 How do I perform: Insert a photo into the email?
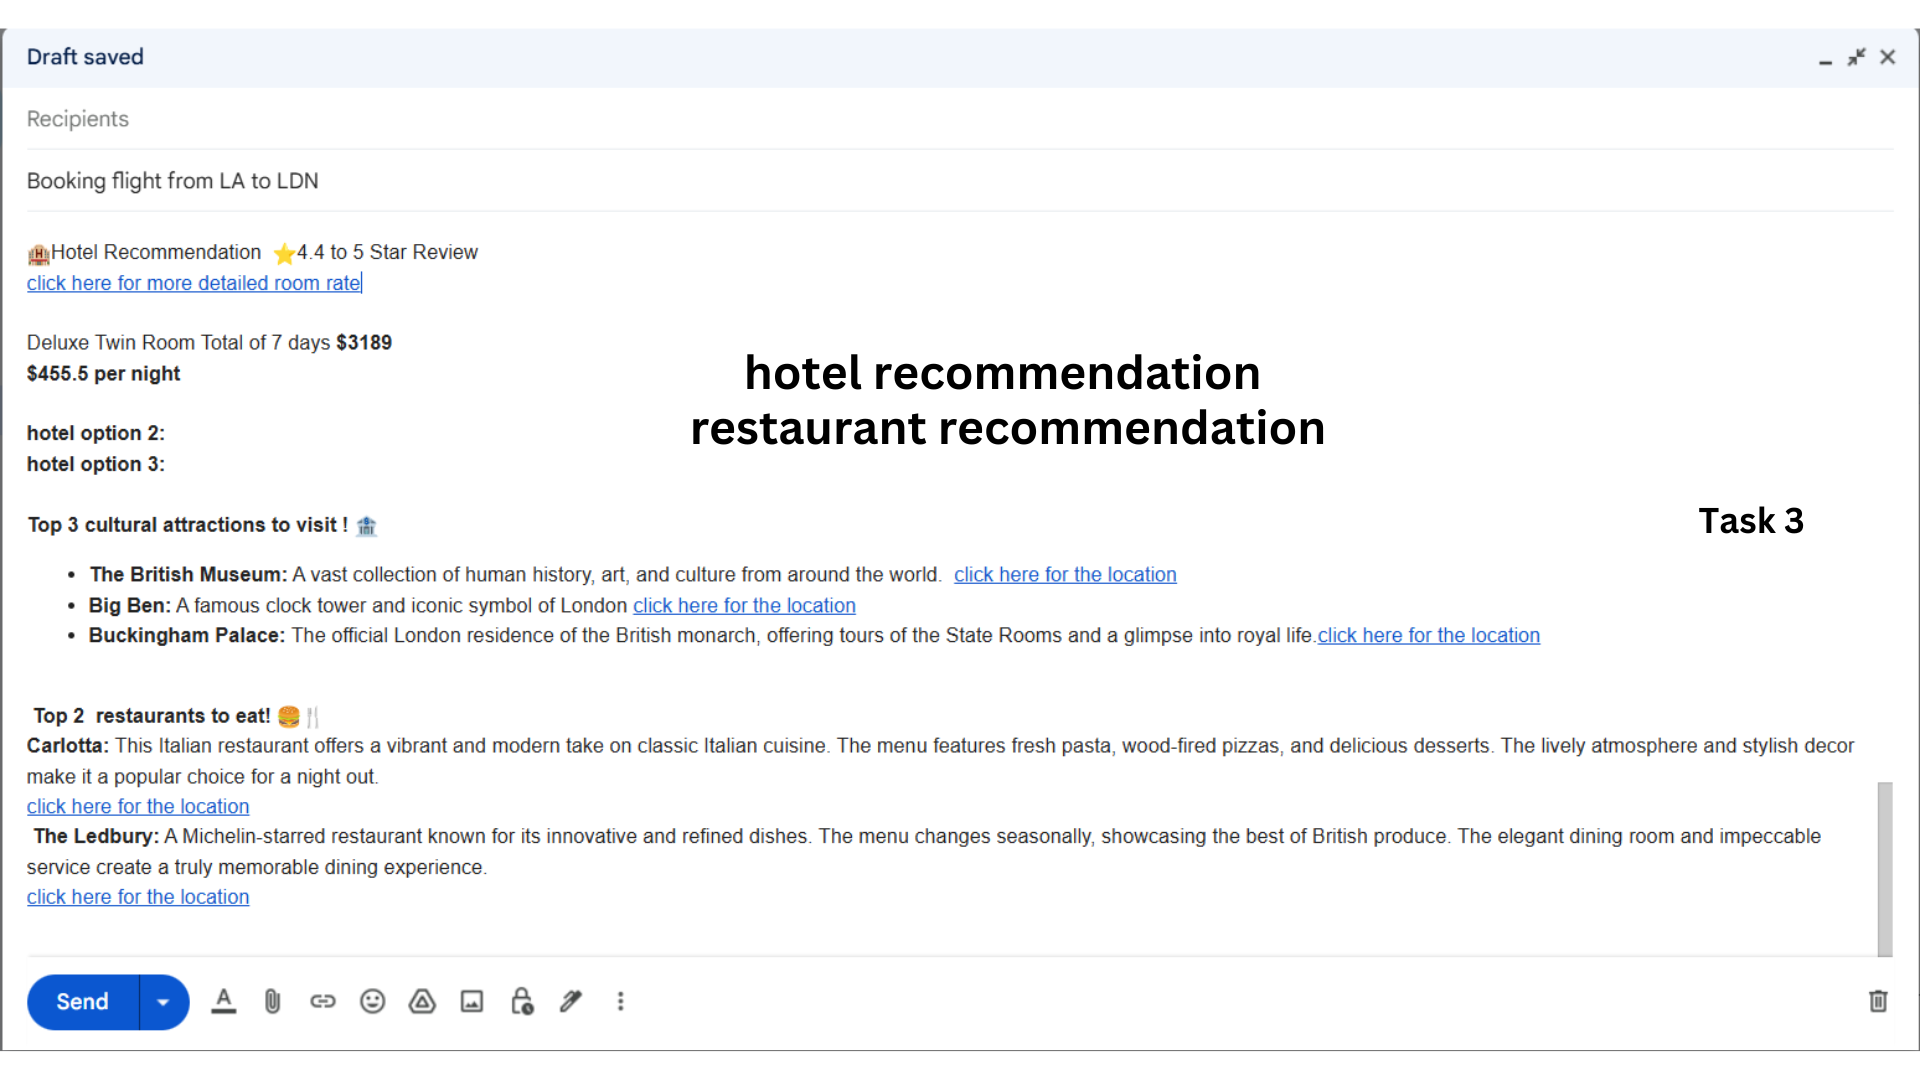tap(472, 1001)
